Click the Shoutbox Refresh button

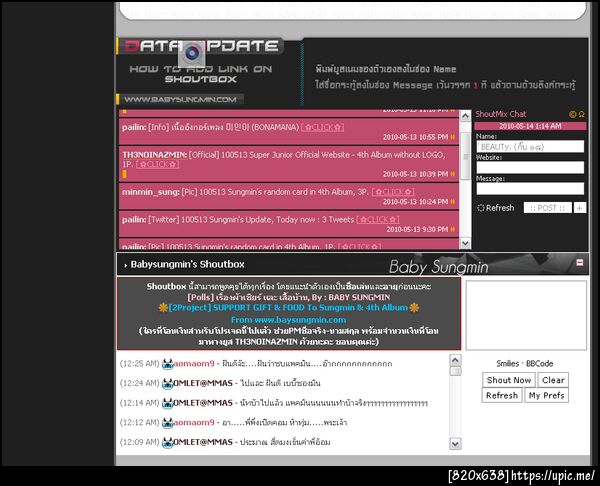(x=502, y=395)
